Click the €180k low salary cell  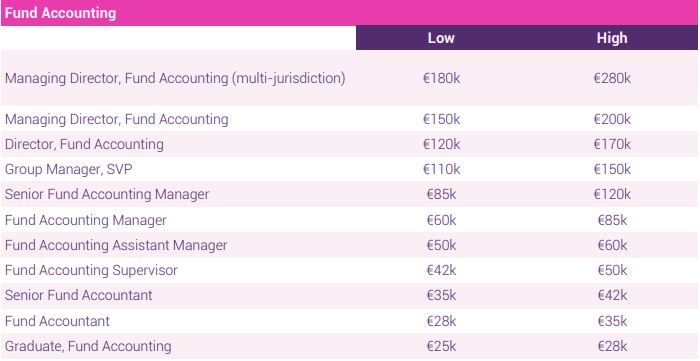point(442,78)
